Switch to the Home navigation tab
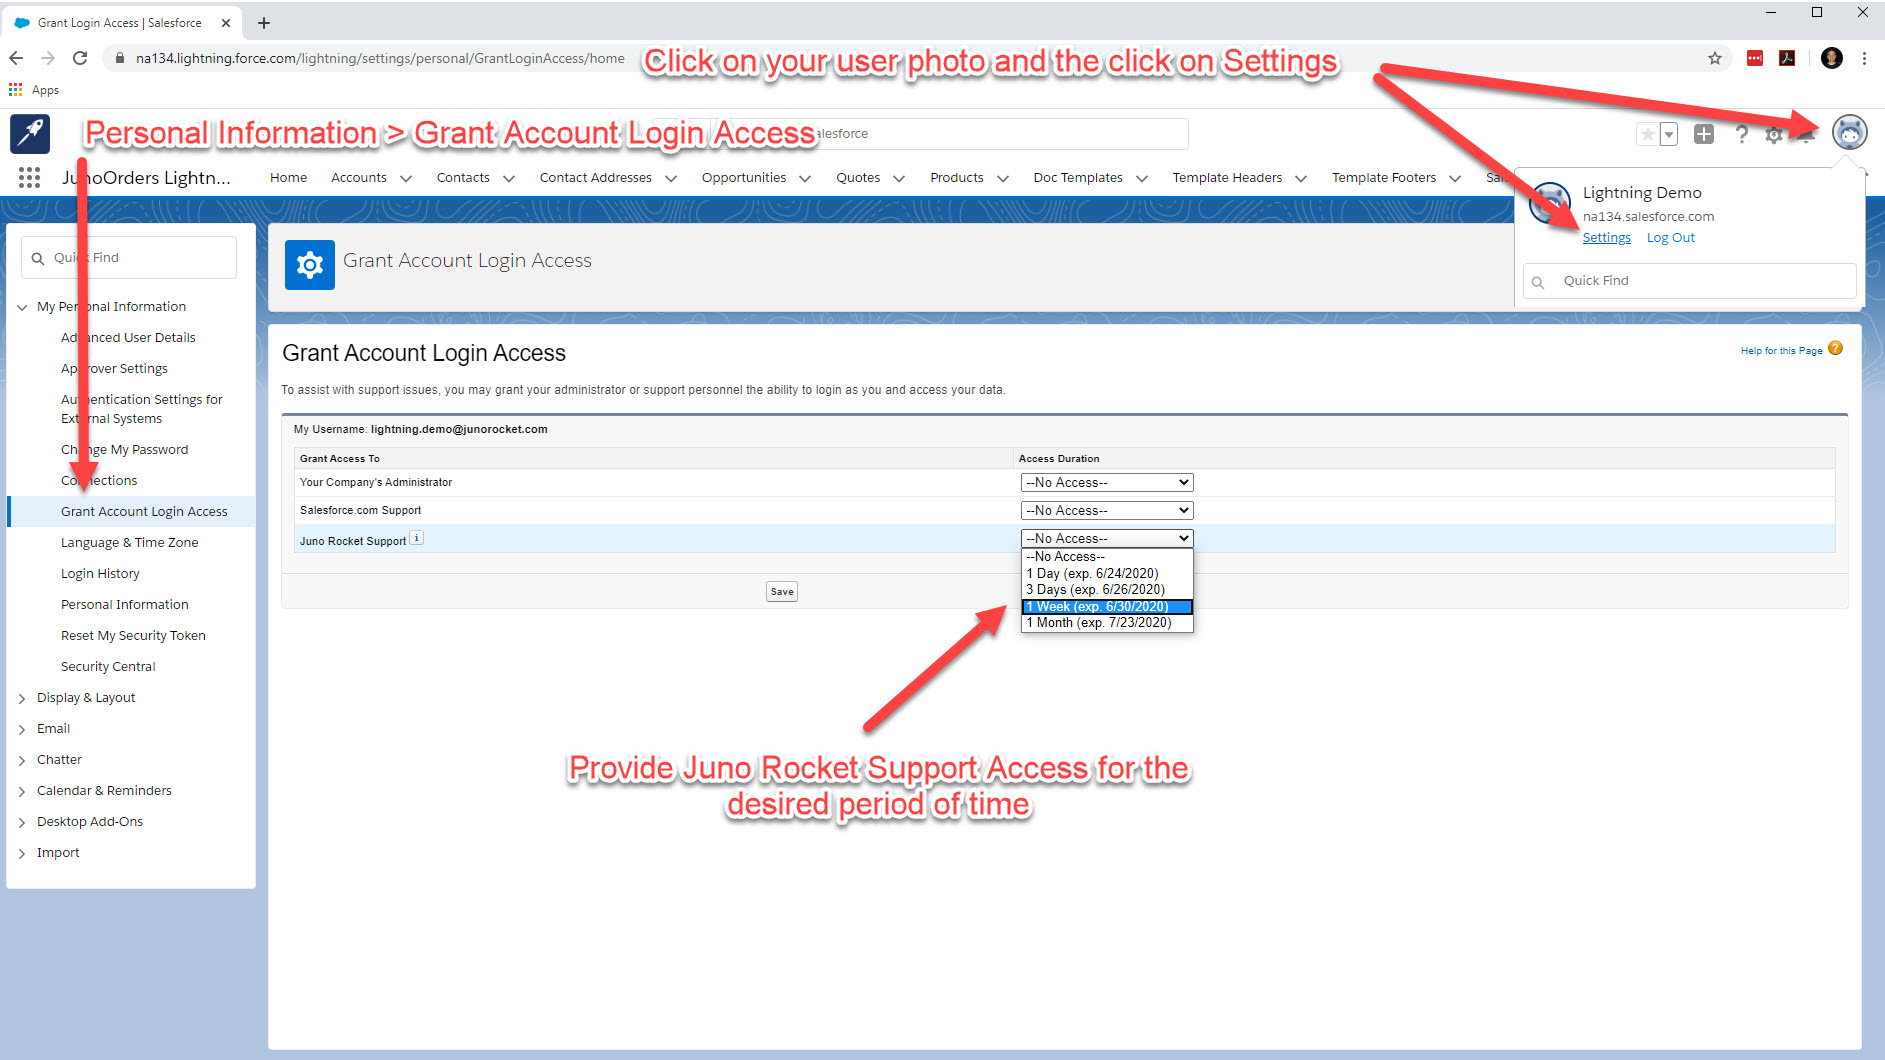Screen dimensions: 1885x1060 tap(288, 177)
